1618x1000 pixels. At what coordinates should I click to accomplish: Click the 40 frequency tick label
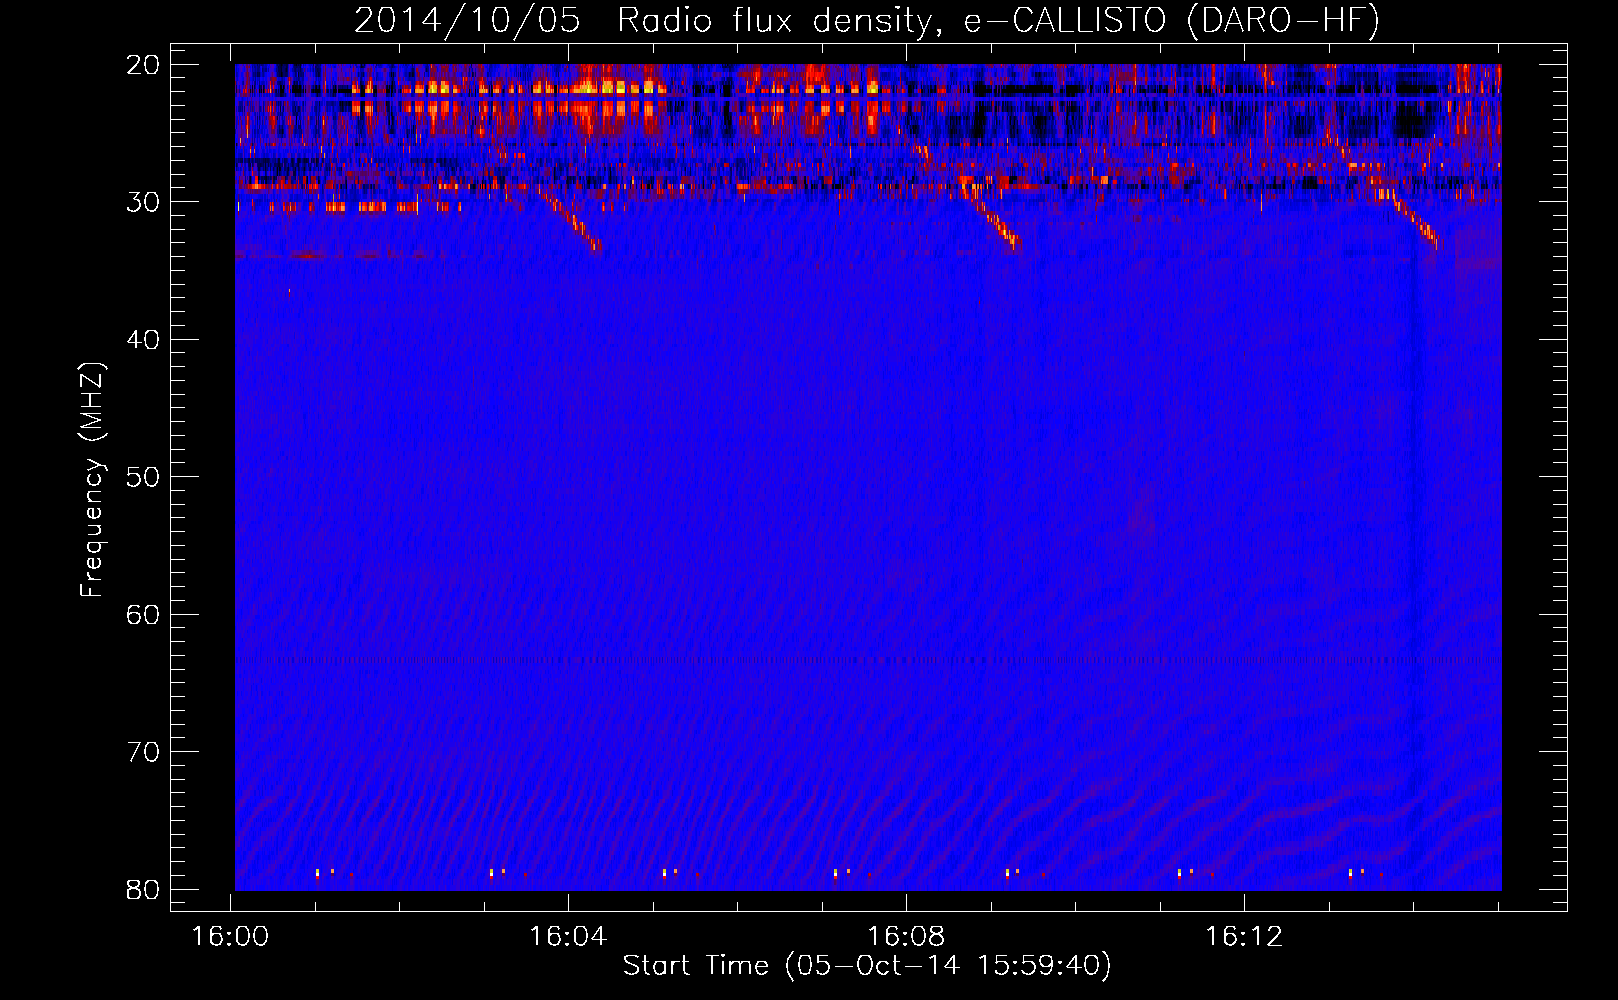(144, 340)
